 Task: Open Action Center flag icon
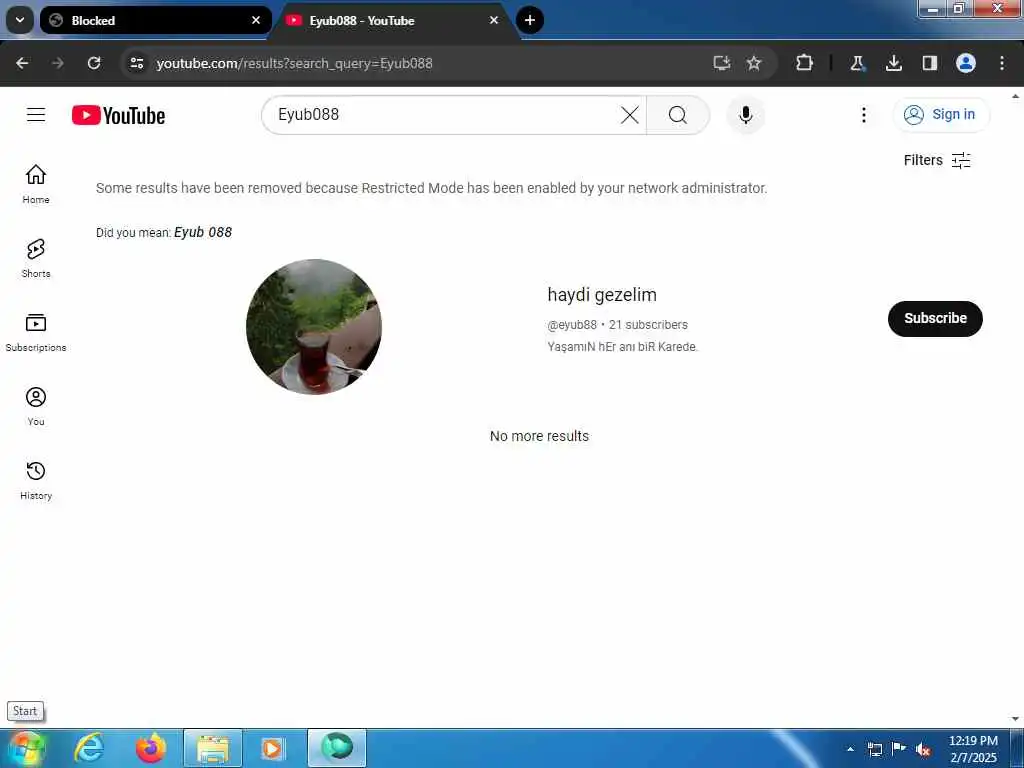[899, 749]
